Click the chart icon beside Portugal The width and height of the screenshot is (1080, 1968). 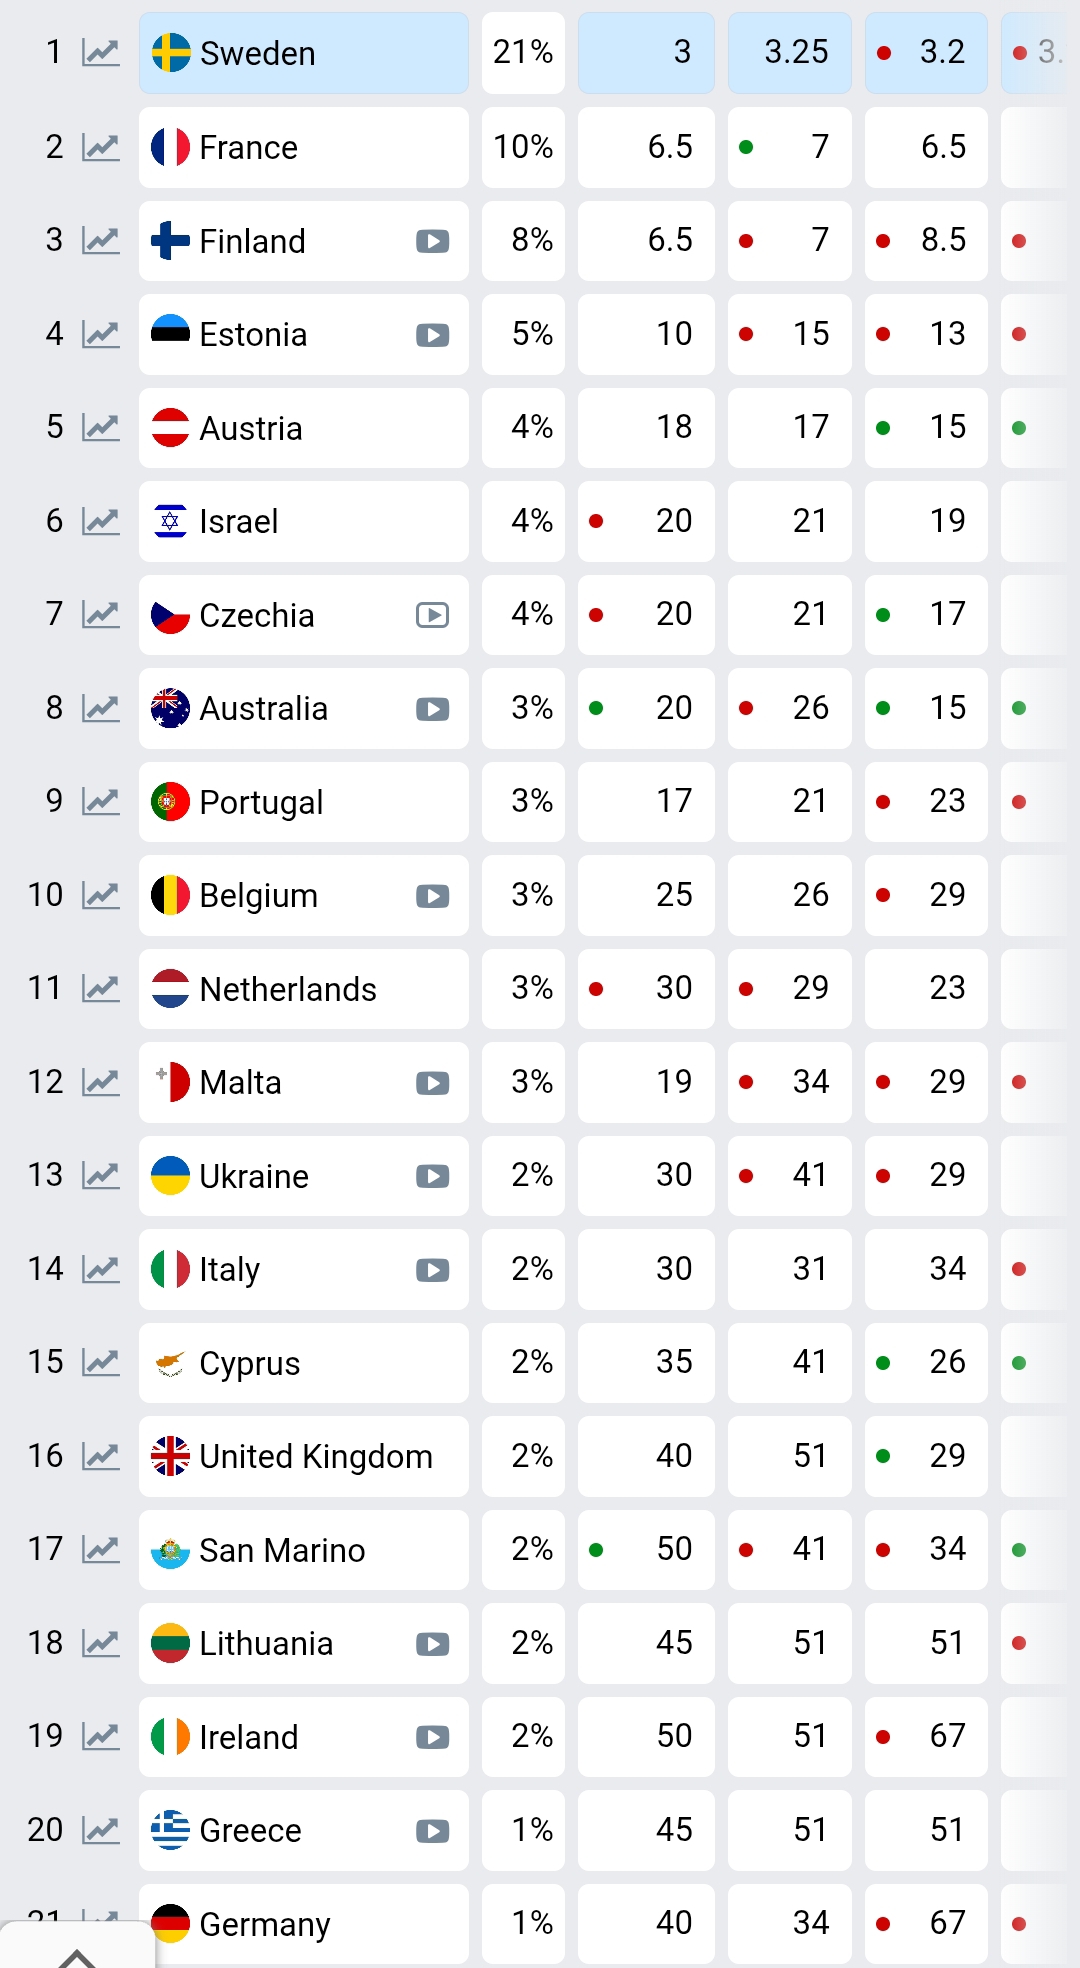coord(100,801)
